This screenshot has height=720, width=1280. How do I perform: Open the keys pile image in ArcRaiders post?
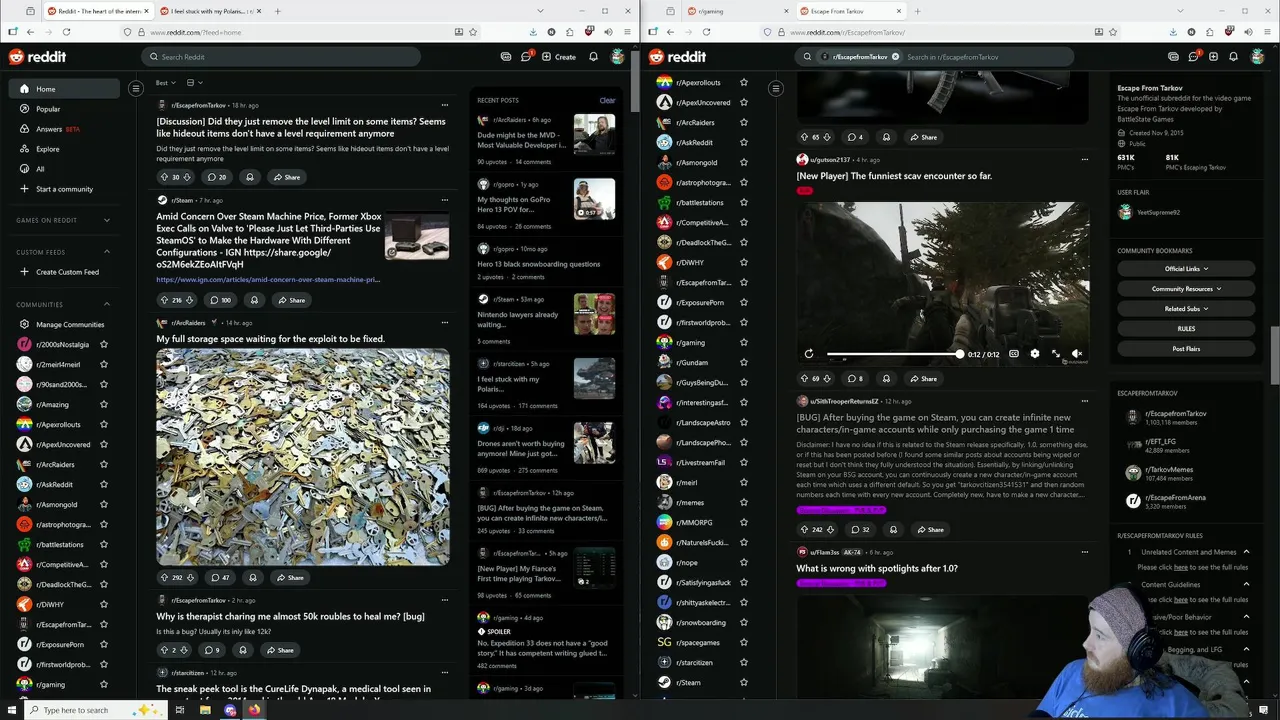click(x=303, y=457)
